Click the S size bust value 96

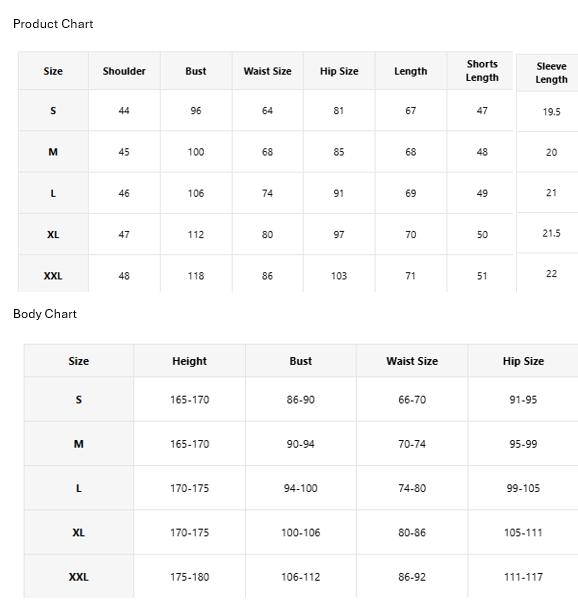[x=196, y=111]
